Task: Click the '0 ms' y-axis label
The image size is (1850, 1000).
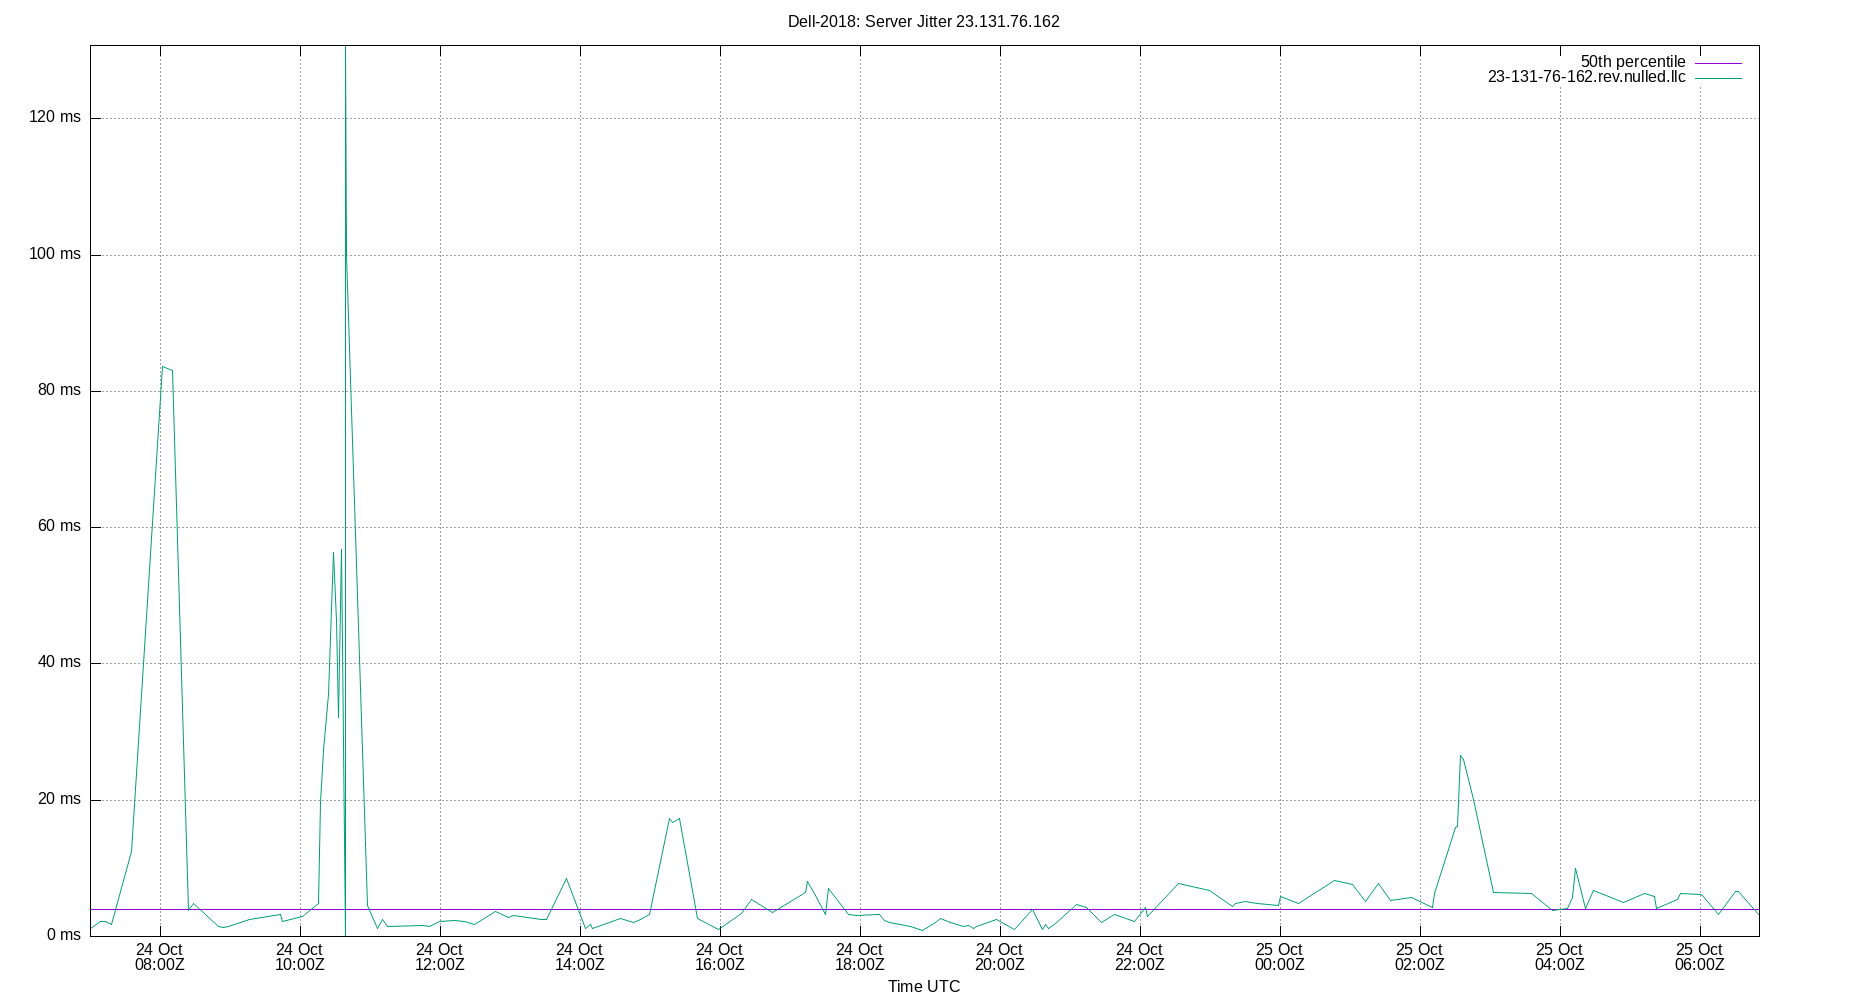Action: point(63,935)
